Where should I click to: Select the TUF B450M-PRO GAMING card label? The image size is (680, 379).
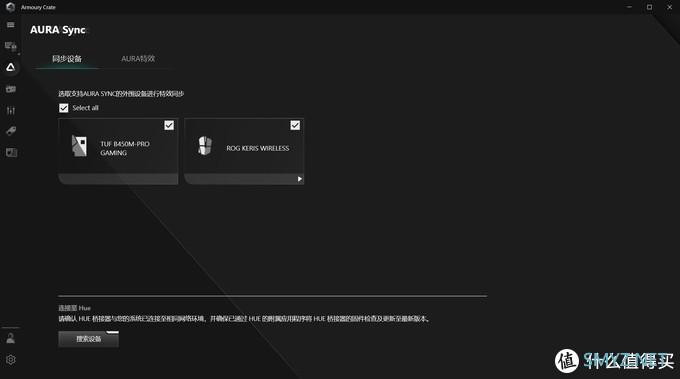pyautogui.click(x=125, y=148)
